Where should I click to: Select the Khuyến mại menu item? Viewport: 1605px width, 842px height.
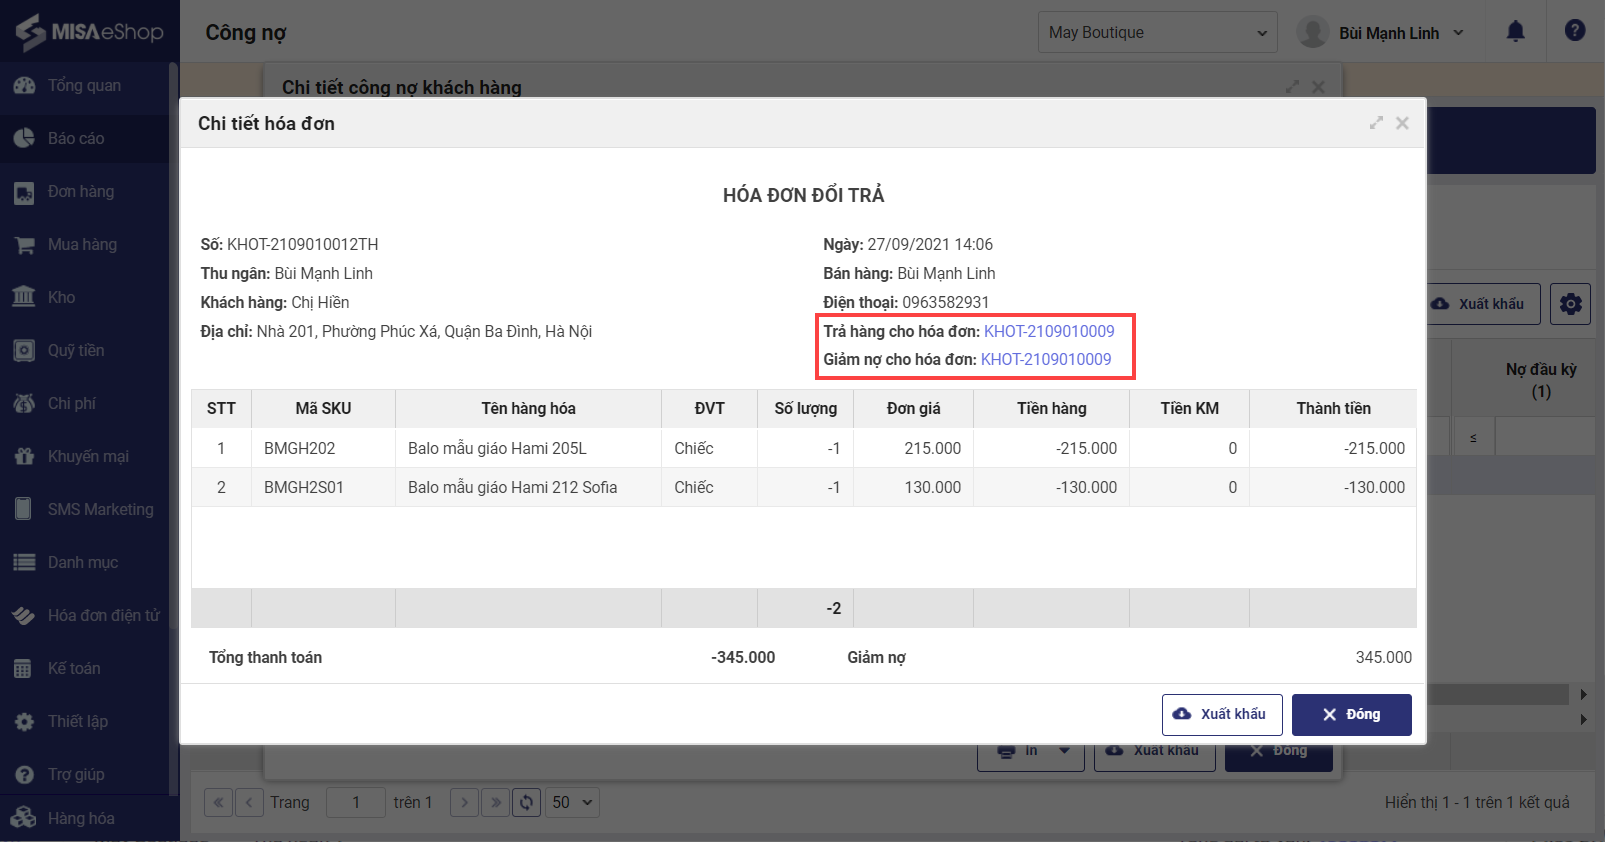[x=84, y=456]
